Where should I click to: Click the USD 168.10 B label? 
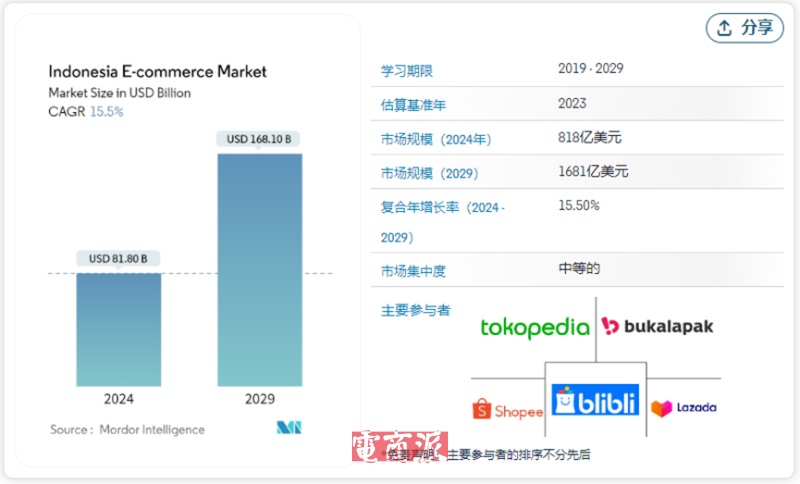tap(259, 139)
